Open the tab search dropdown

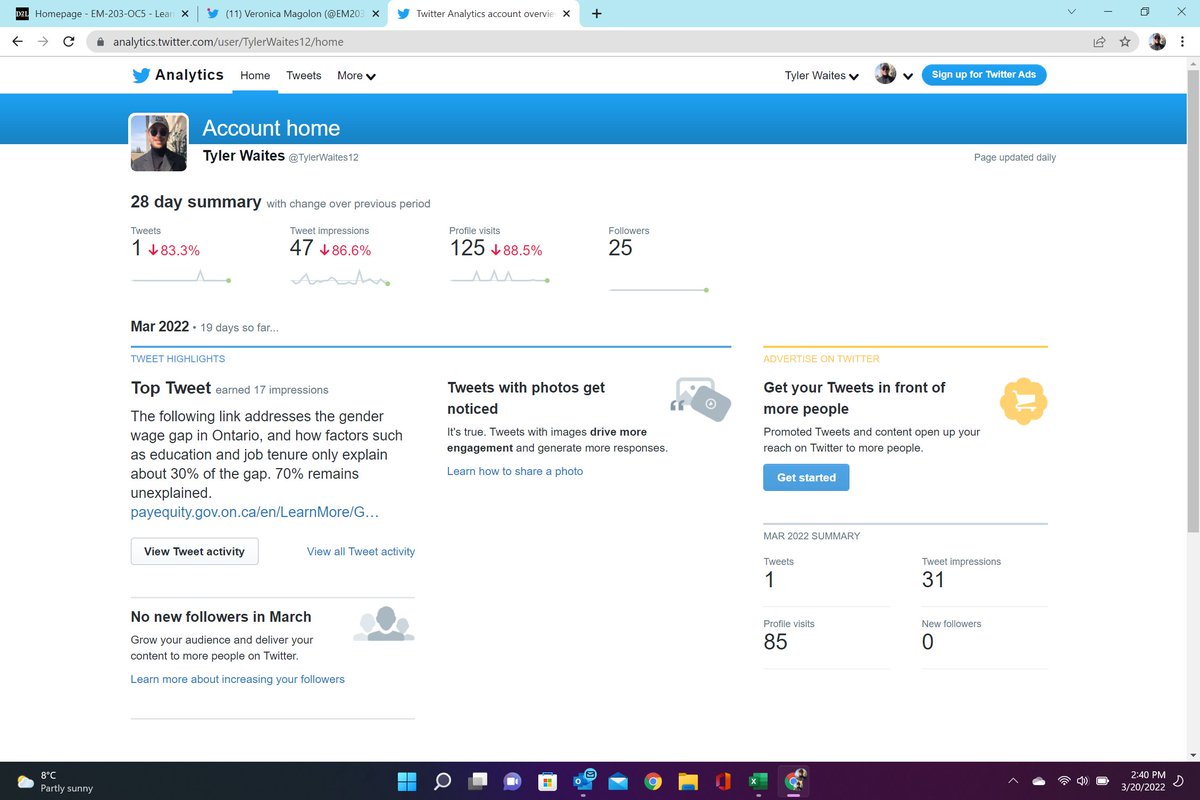(x=1071, y=12)
